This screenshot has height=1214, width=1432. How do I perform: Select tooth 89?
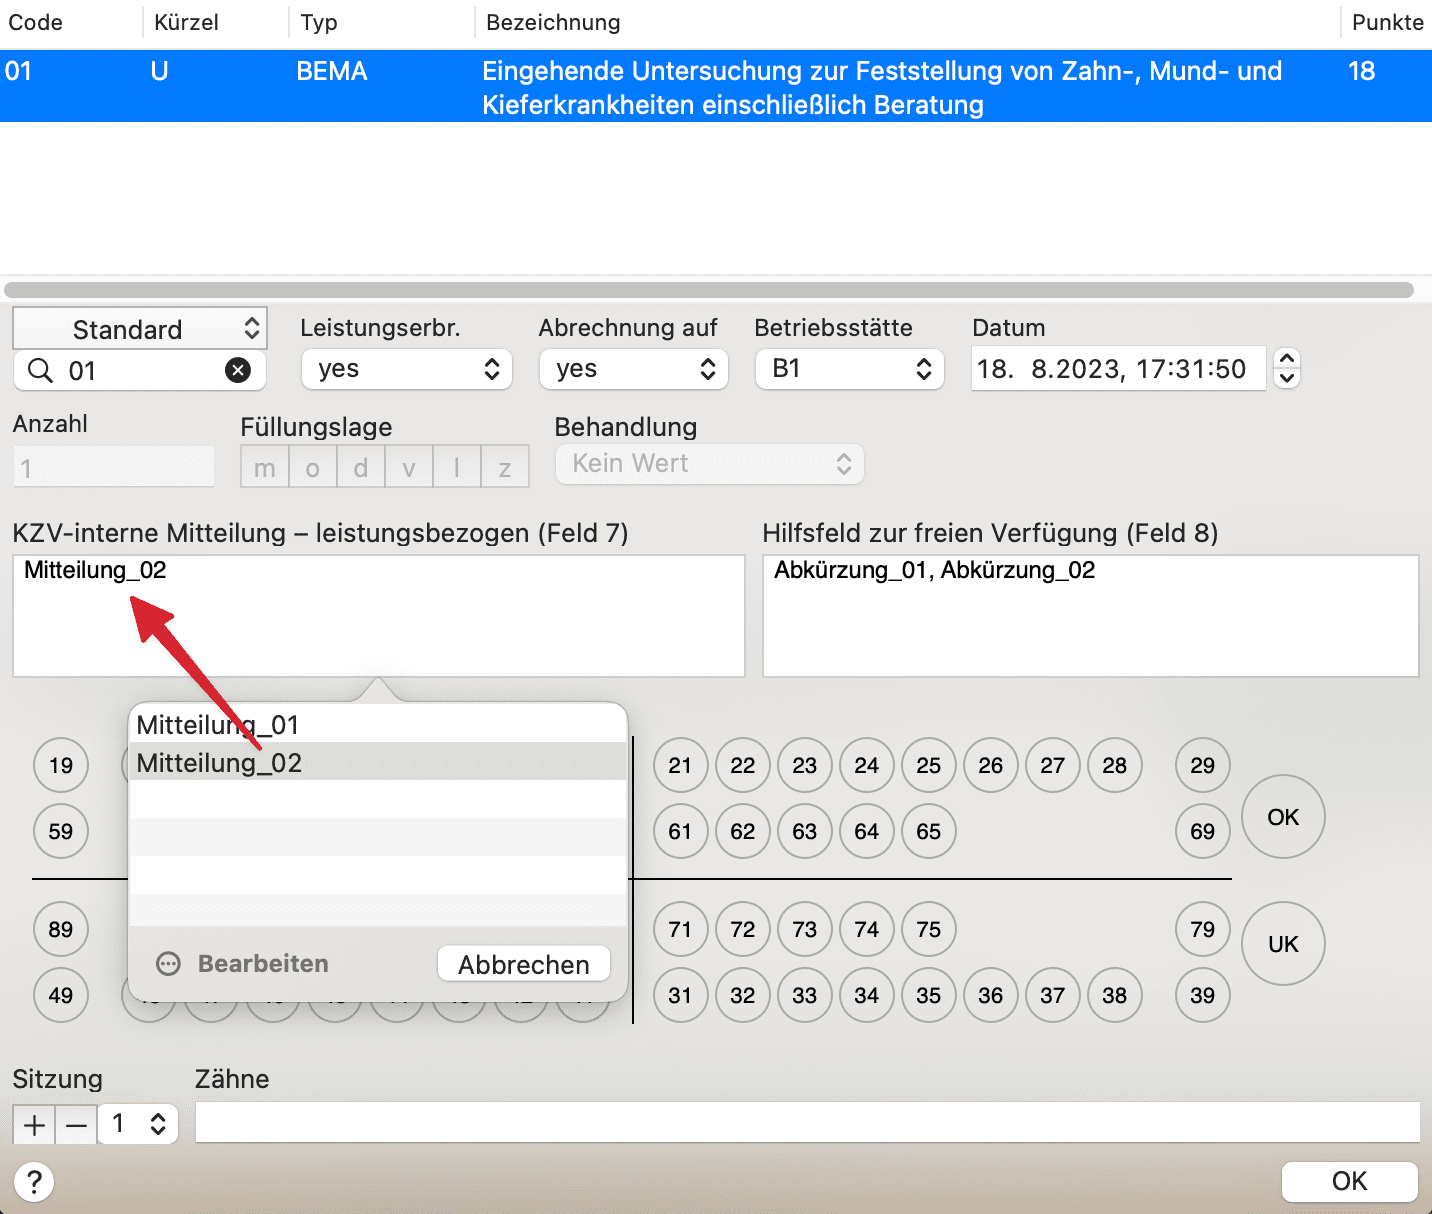point(61,930)
